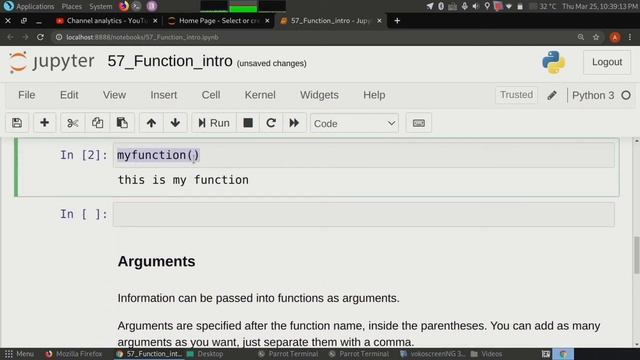
Task: Click the page vertical scrollbar
Action: (636, 255)
